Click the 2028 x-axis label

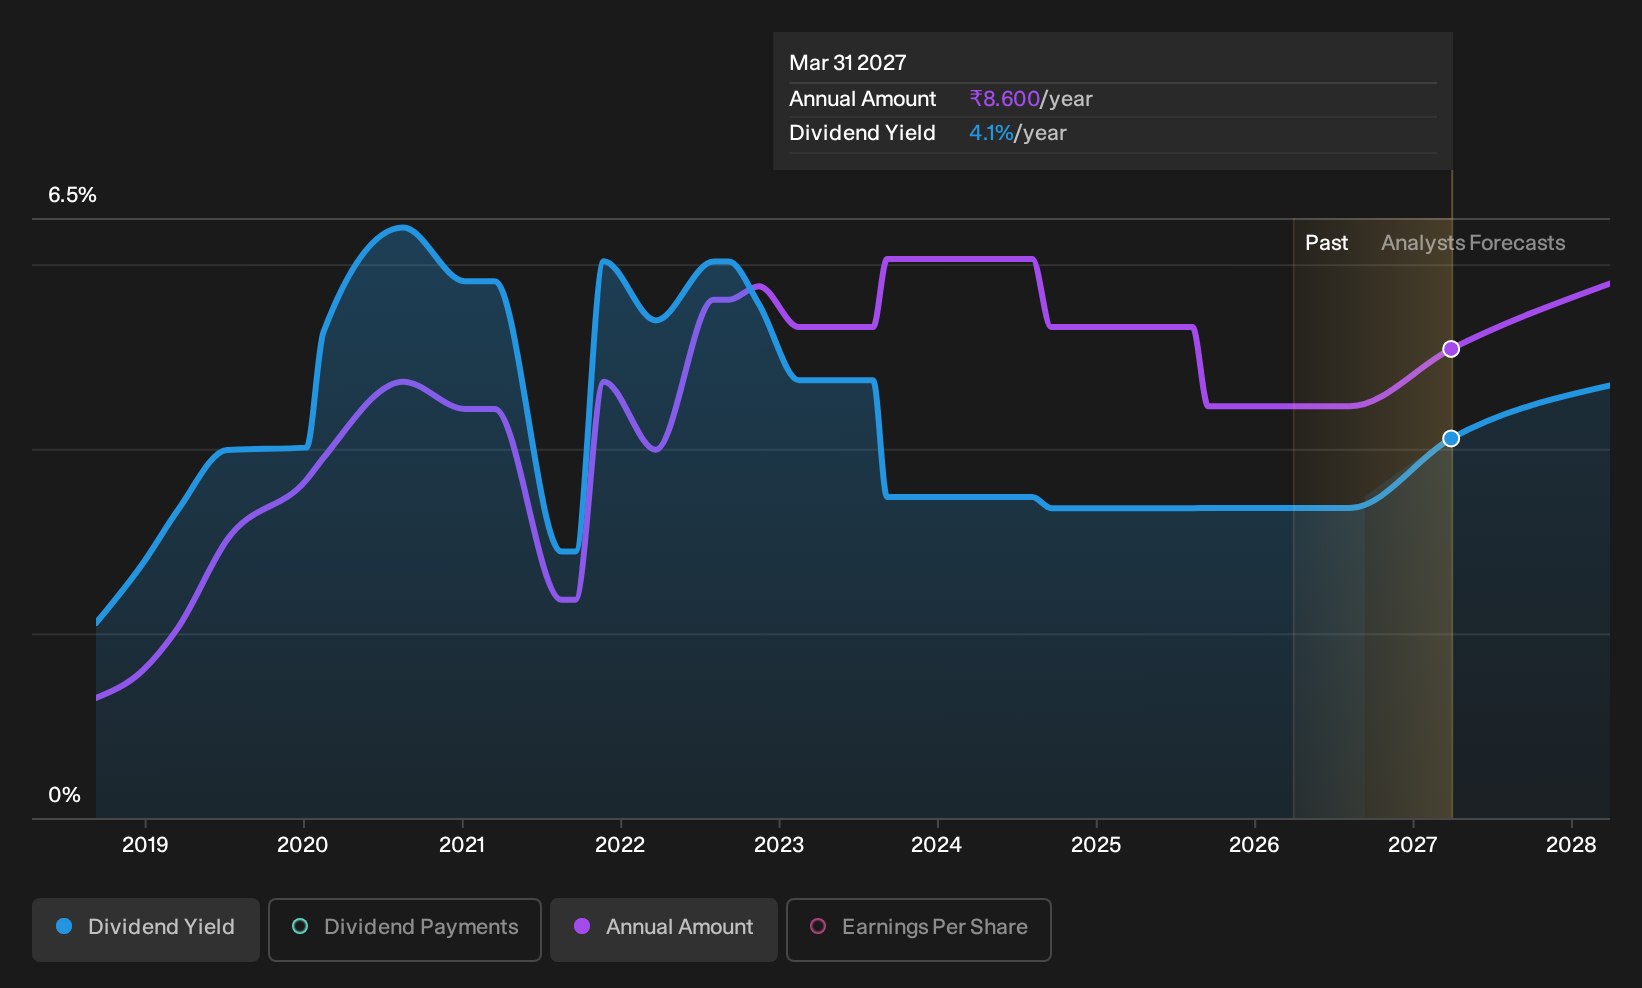[x=1571, y=845]
